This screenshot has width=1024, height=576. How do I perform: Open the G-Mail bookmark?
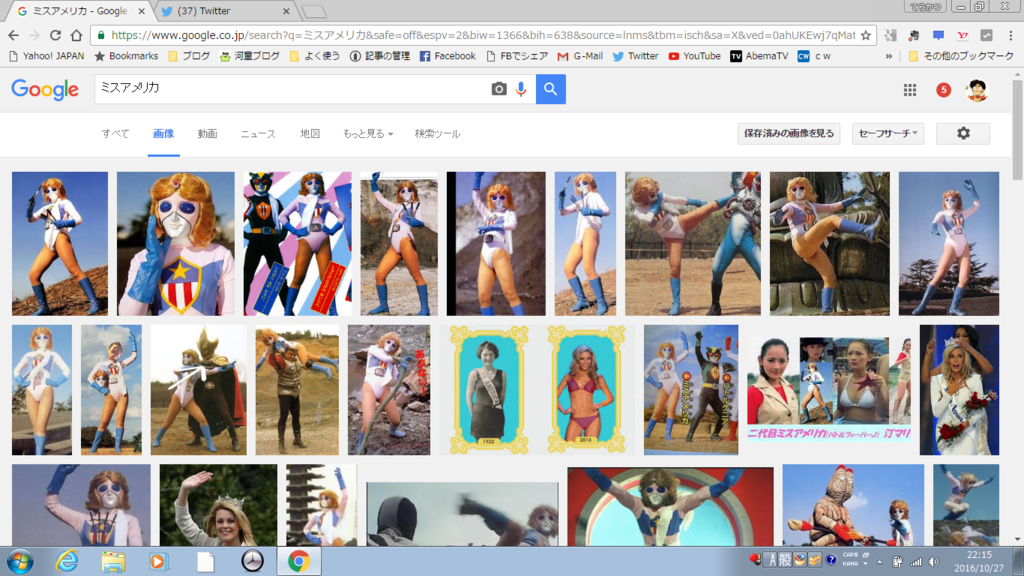click(580, 56)
